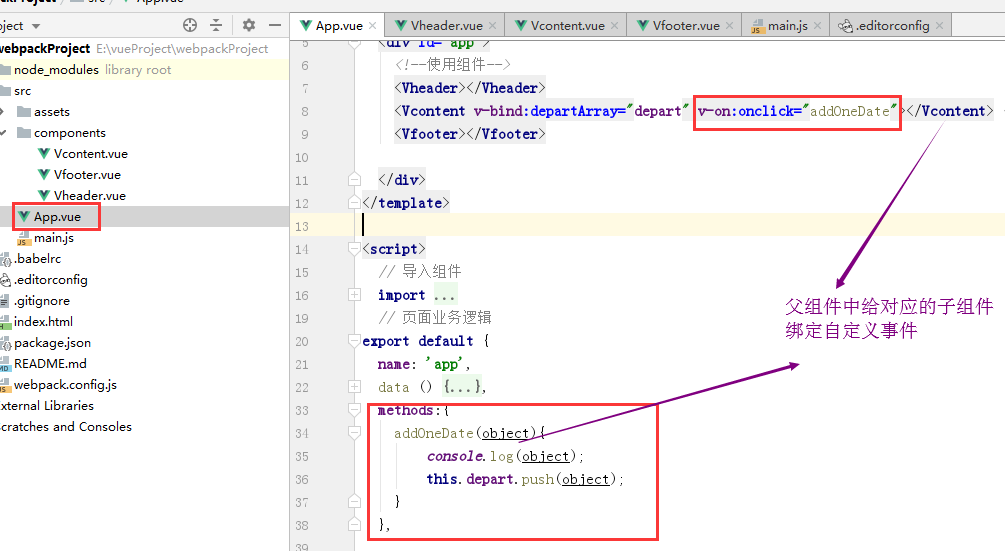
Task: Click the config icon on .editorconfig tab
Action: click(x=845, y=26)
